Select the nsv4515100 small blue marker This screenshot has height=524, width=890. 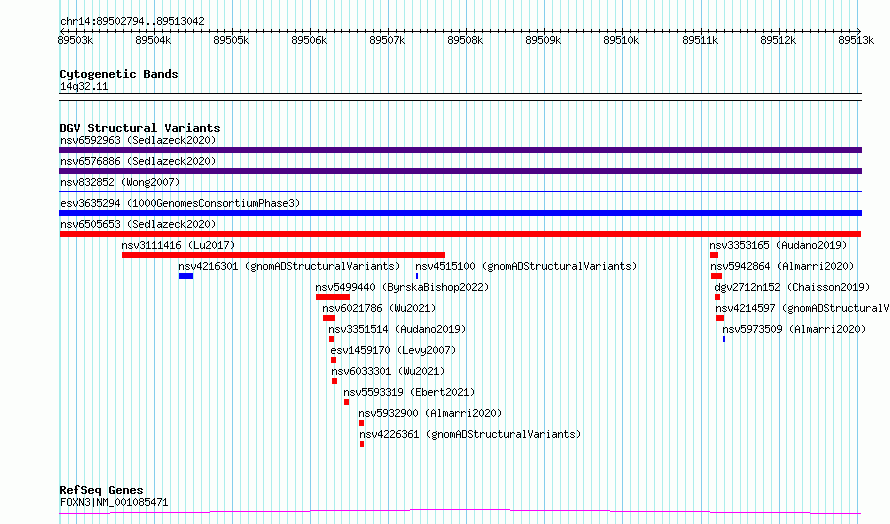[417, 276]
